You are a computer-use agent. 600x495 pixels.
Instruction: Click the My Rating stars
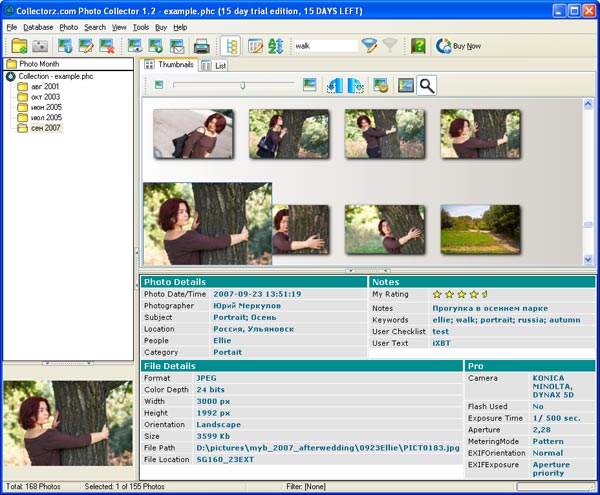tap(459, 295)
